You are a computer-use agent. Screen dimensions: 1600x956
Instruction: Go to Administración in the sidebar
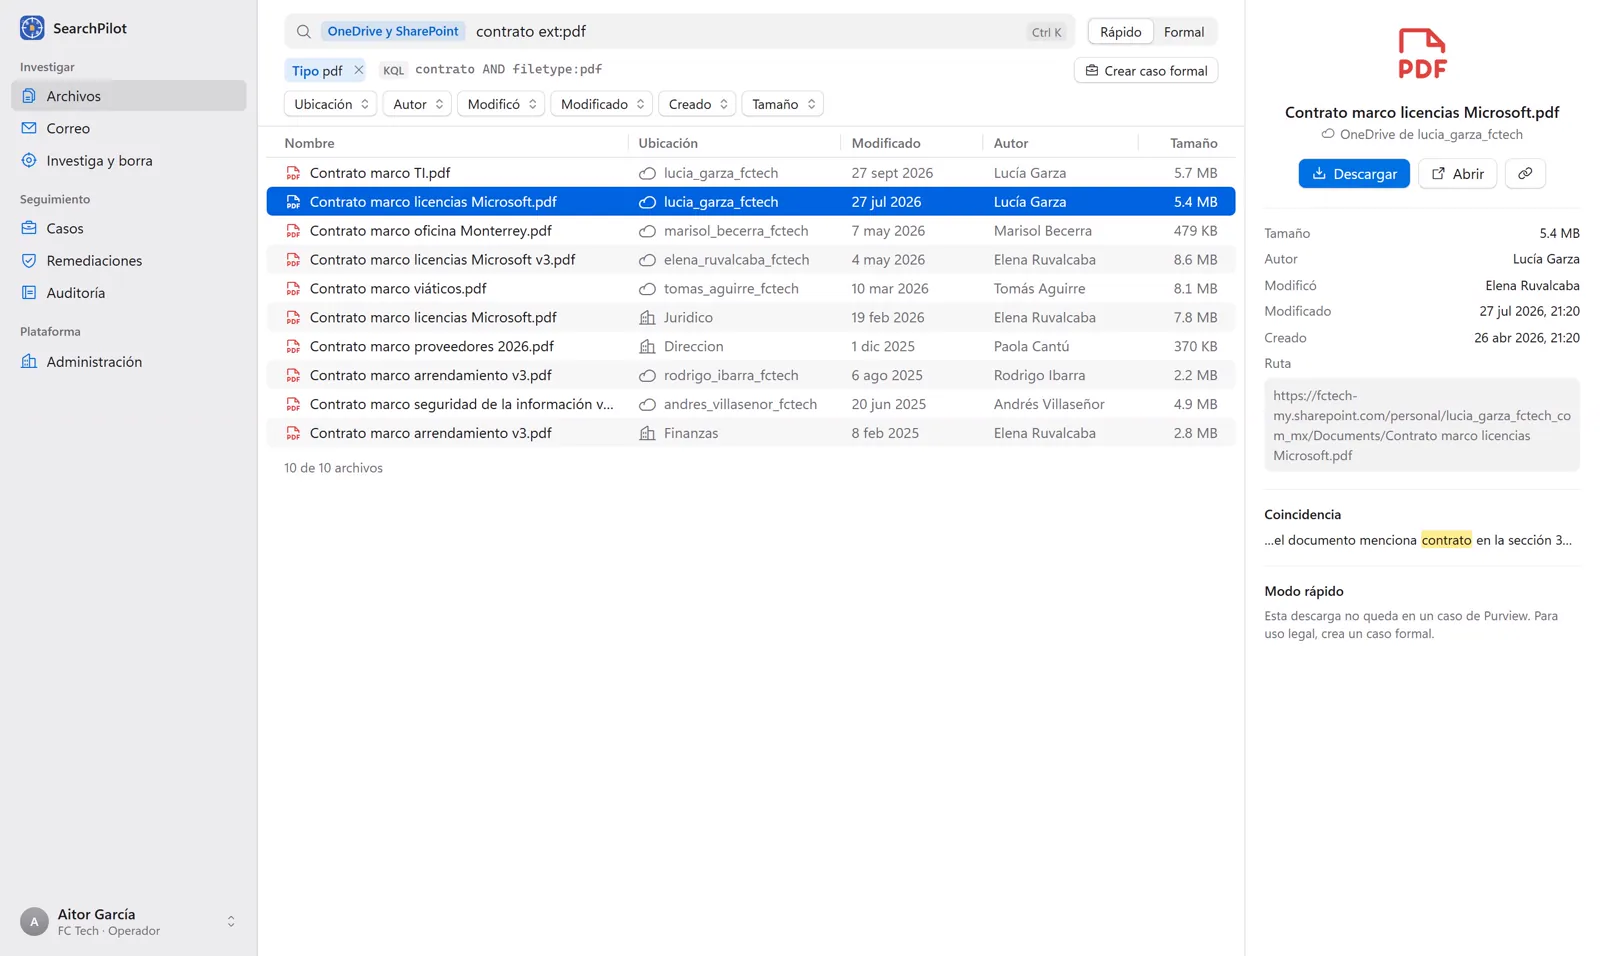click(x=129, y=362)
